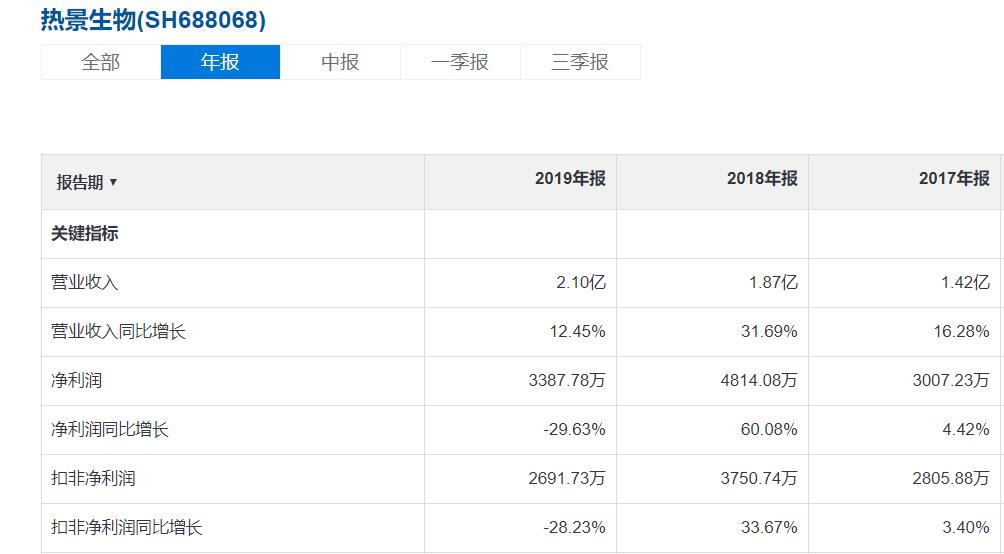
Task: Click the 16.28% growth value
Action: [962, 332]
